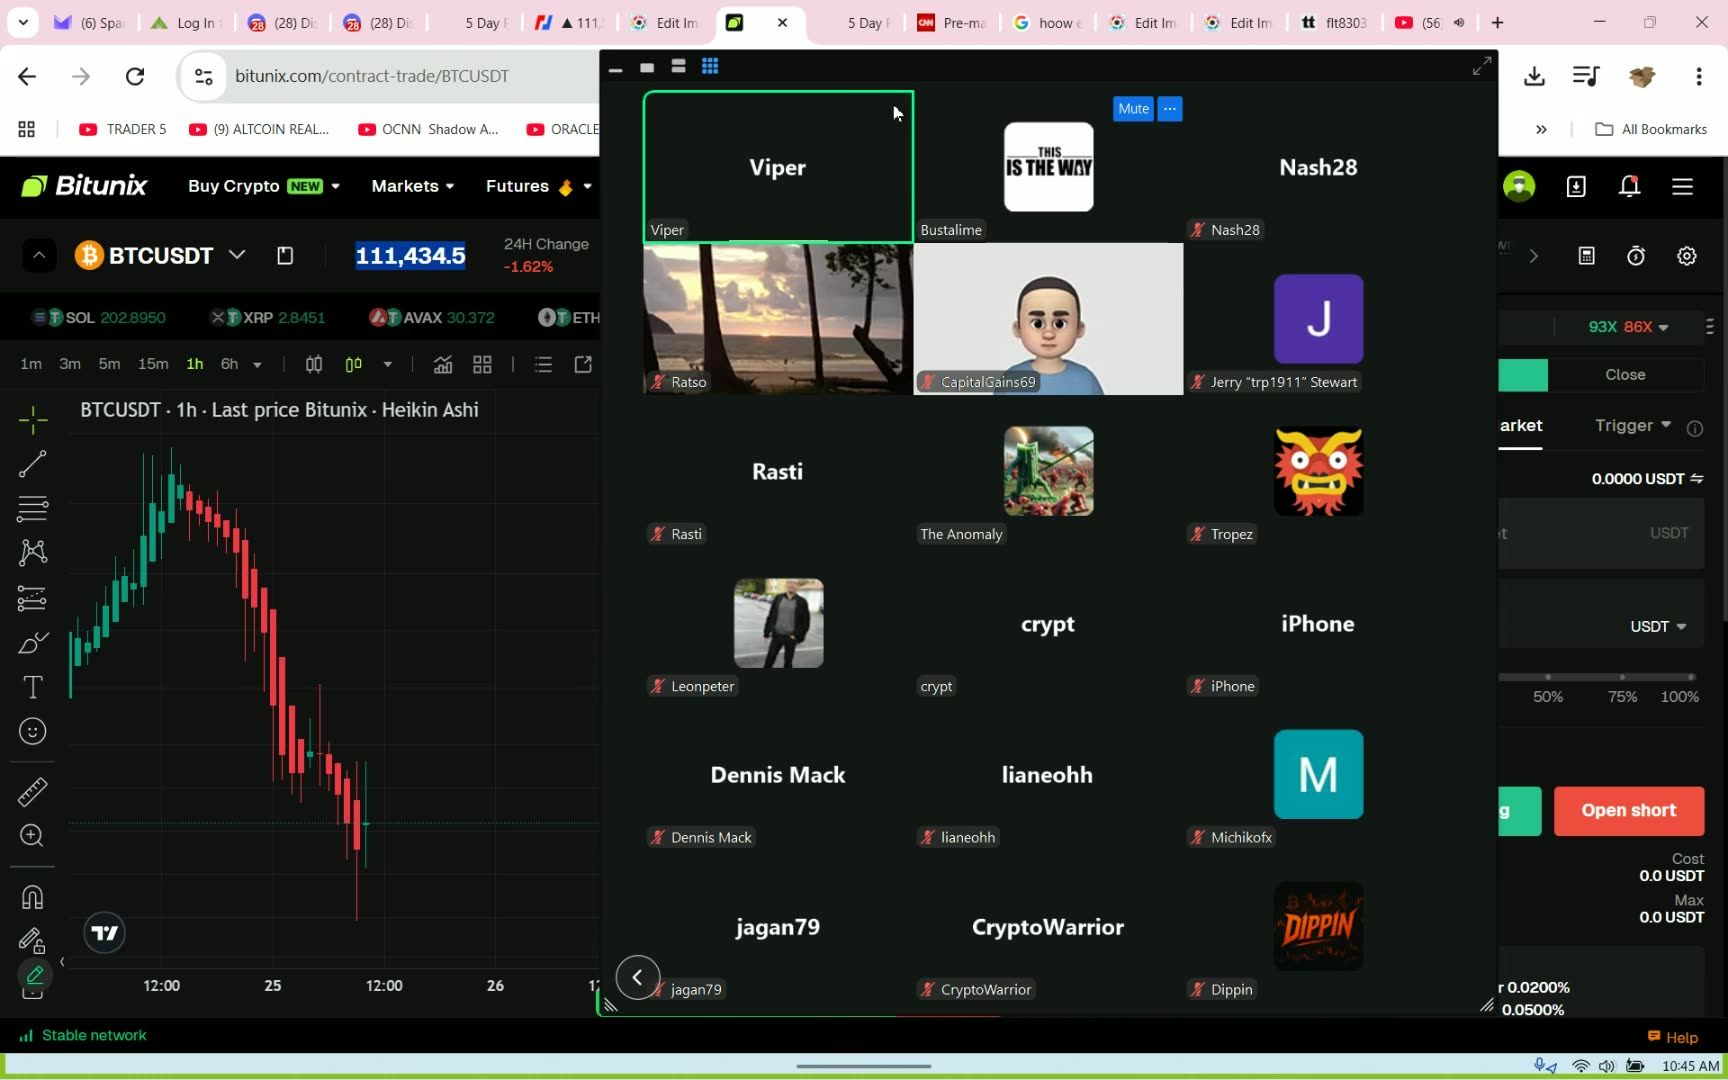Open the timer clock icon near calculator

coord(1636,256)
